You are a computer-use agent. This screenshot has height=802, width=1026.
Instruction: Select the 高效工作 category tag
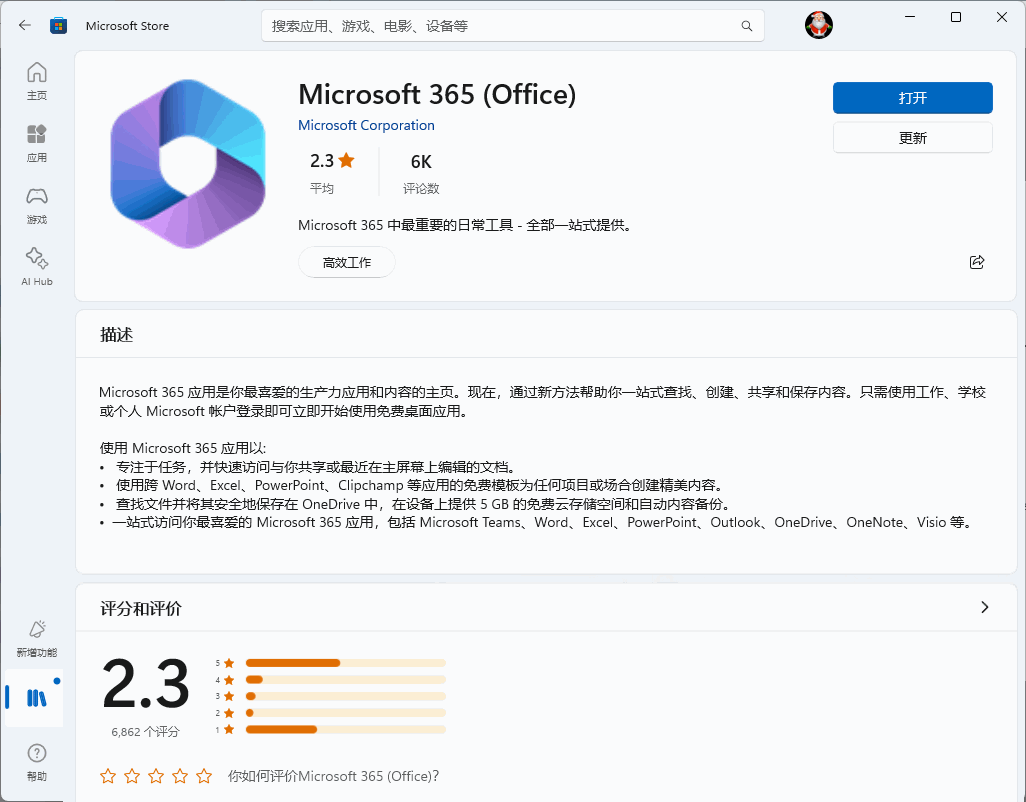(x=346, y=262)
